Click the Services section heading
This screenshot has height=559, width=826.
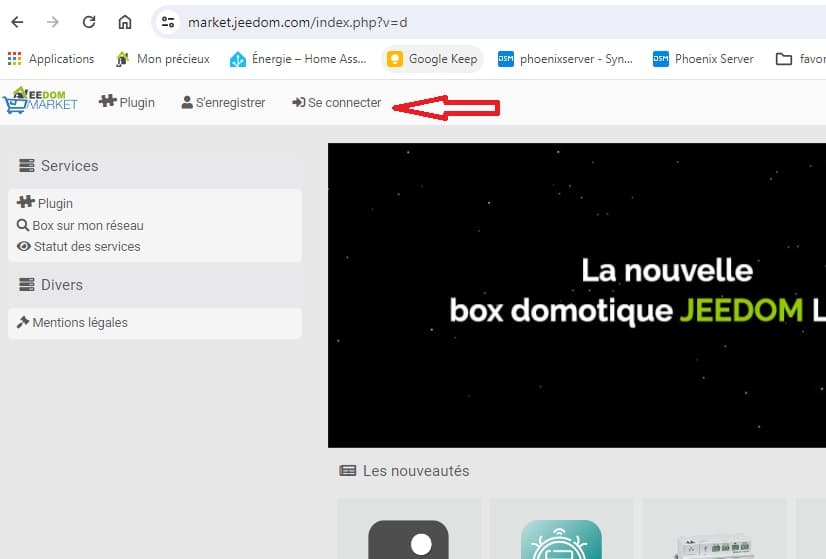click(58, 166)
